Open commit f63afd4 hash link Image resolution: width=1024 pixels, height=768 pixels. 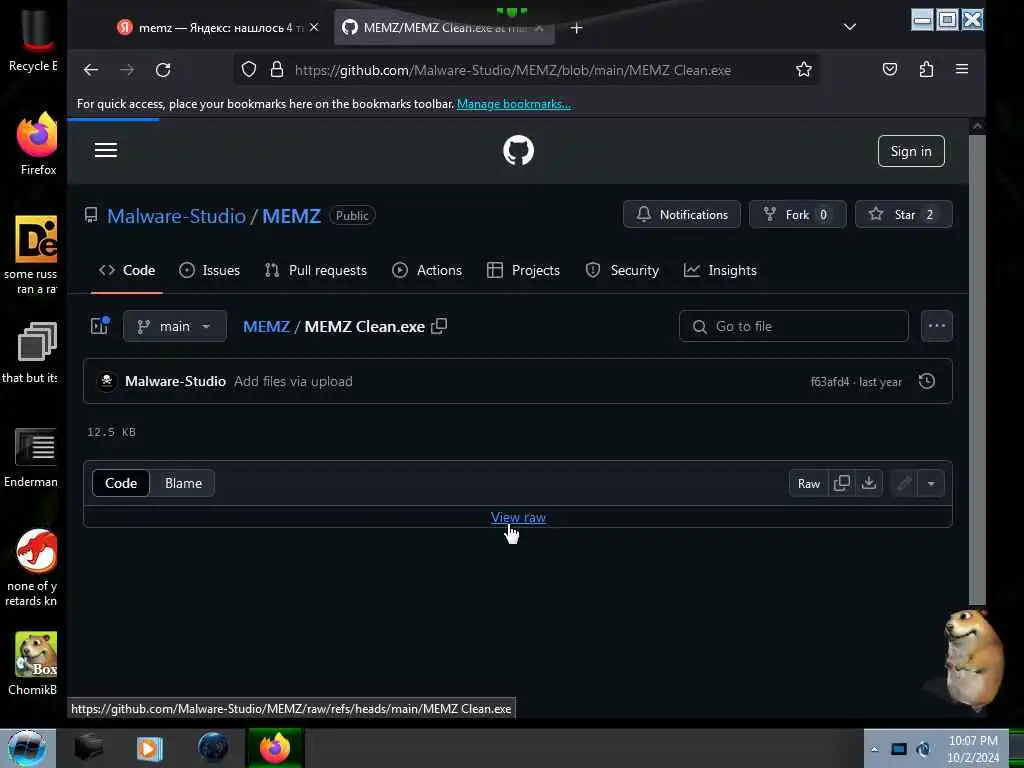pyautogui.click(x=830, y=382)
